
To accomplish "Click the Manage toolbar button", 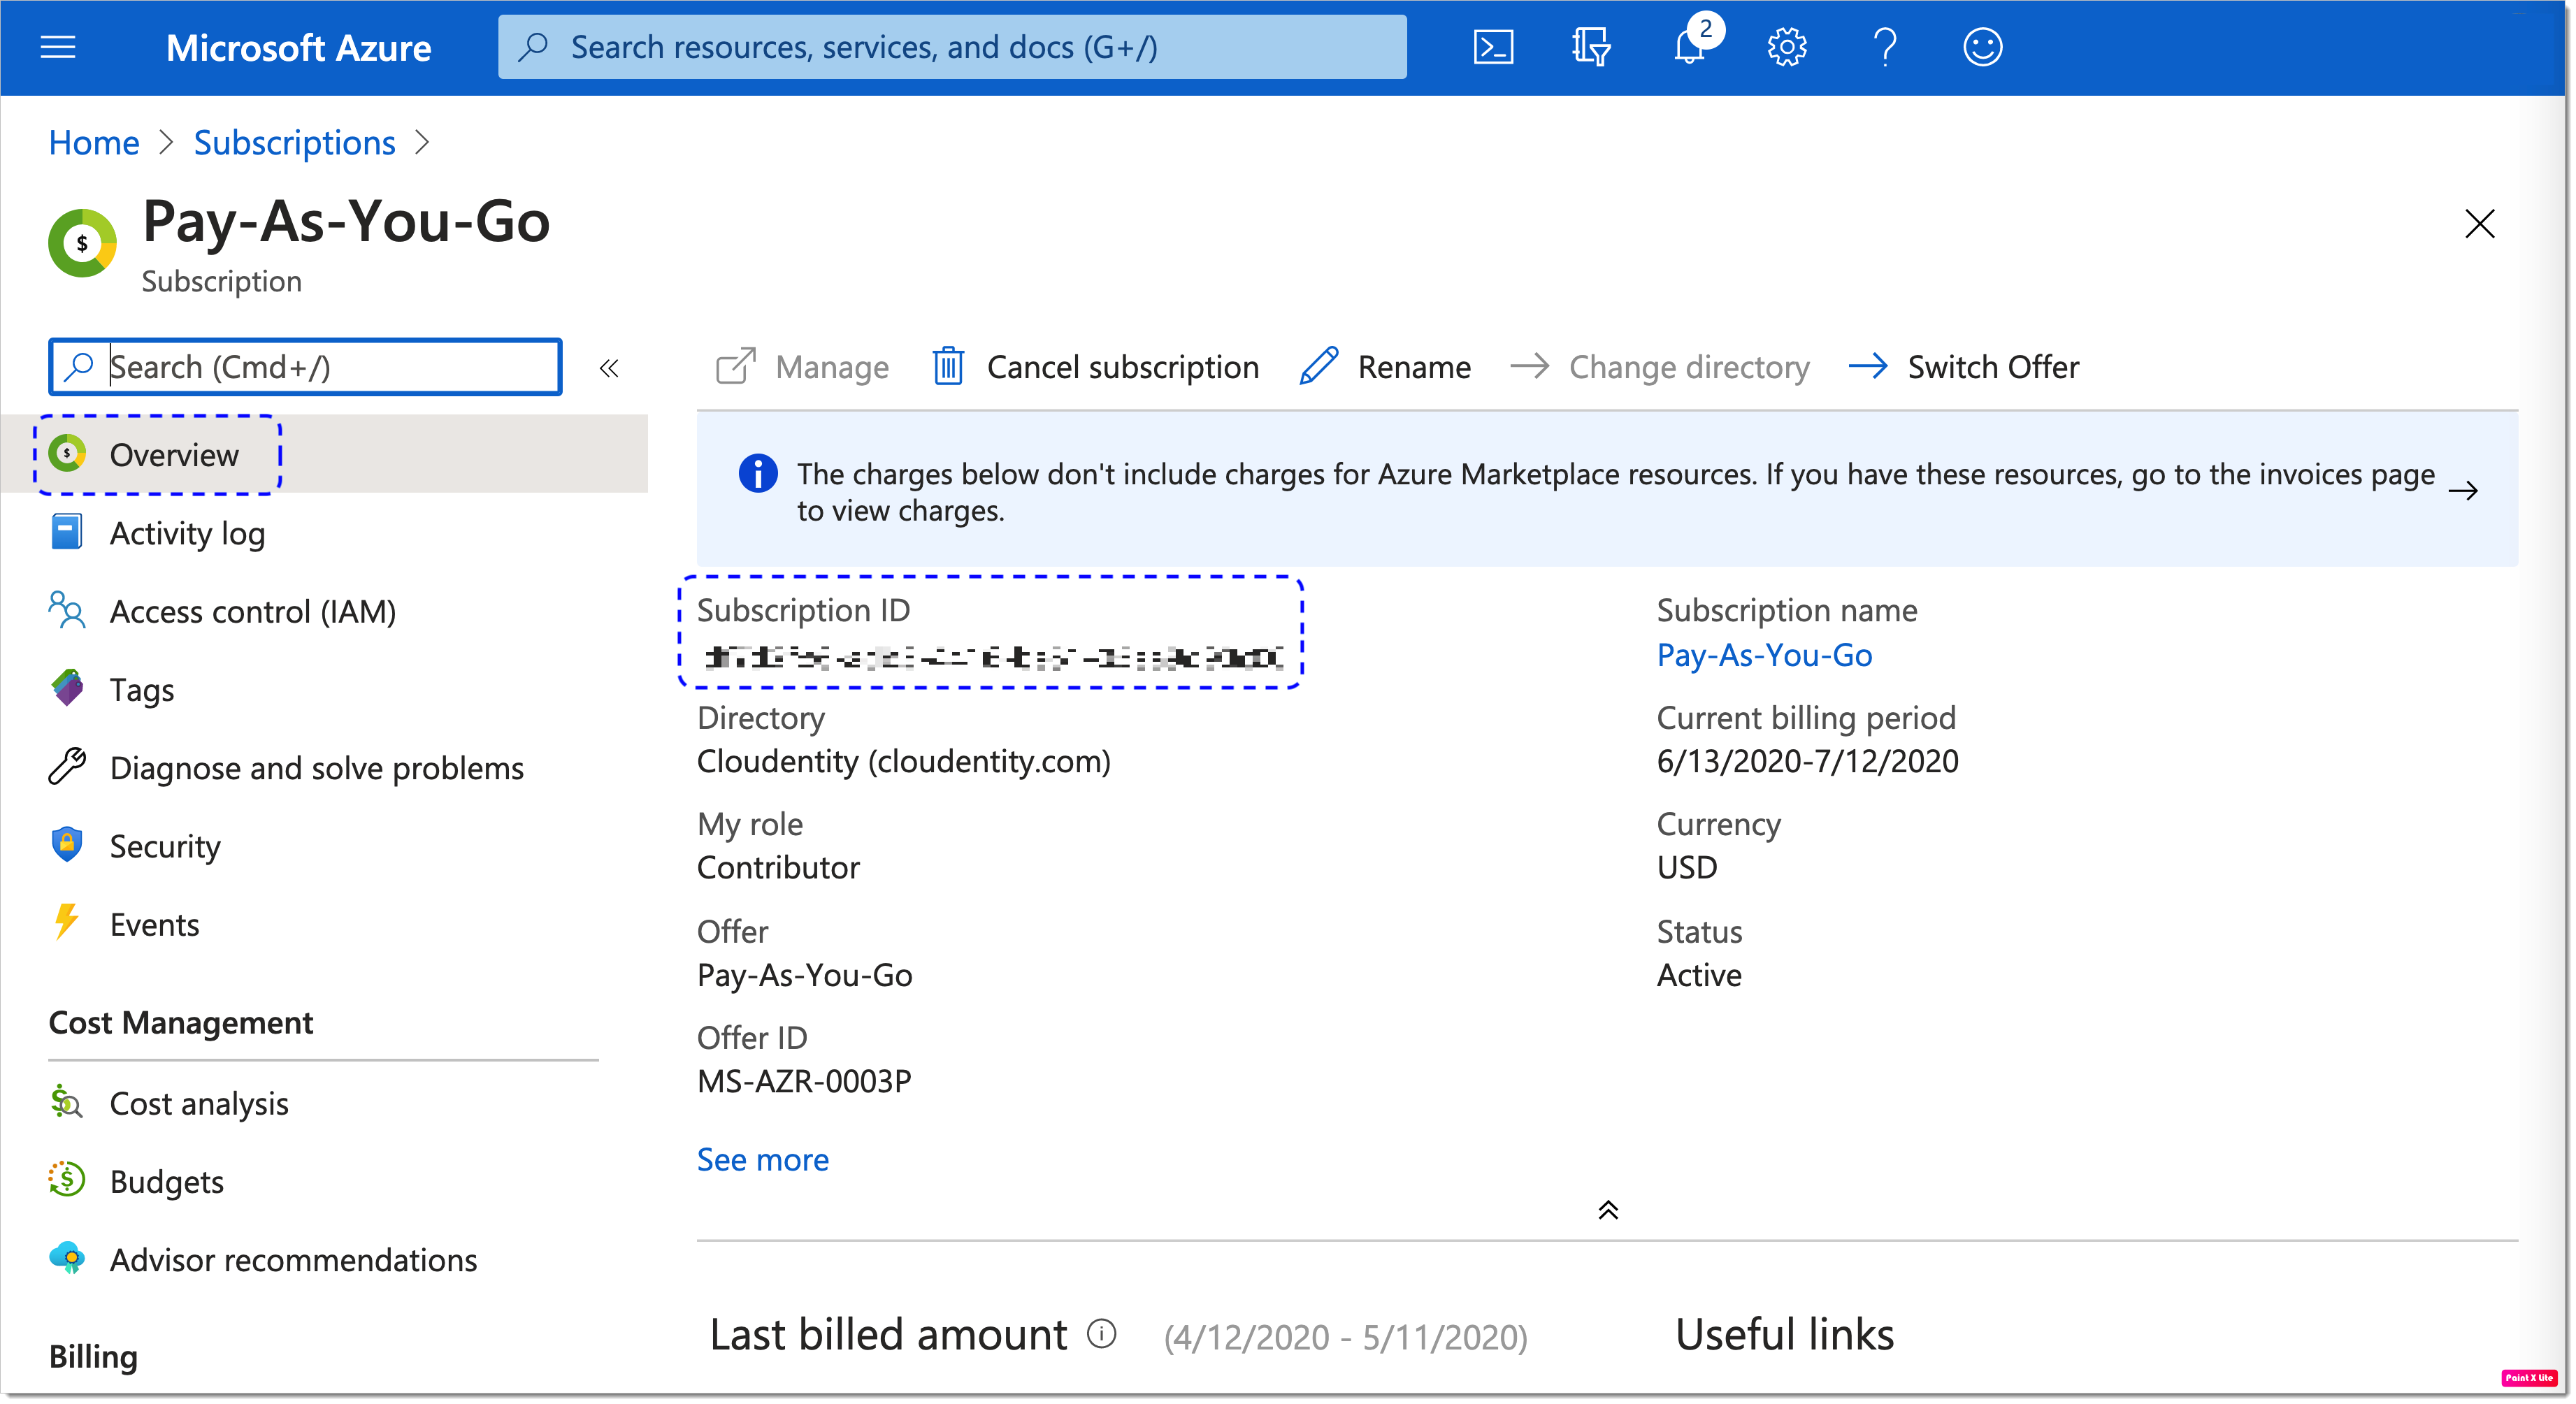I will tap(802, 367).
